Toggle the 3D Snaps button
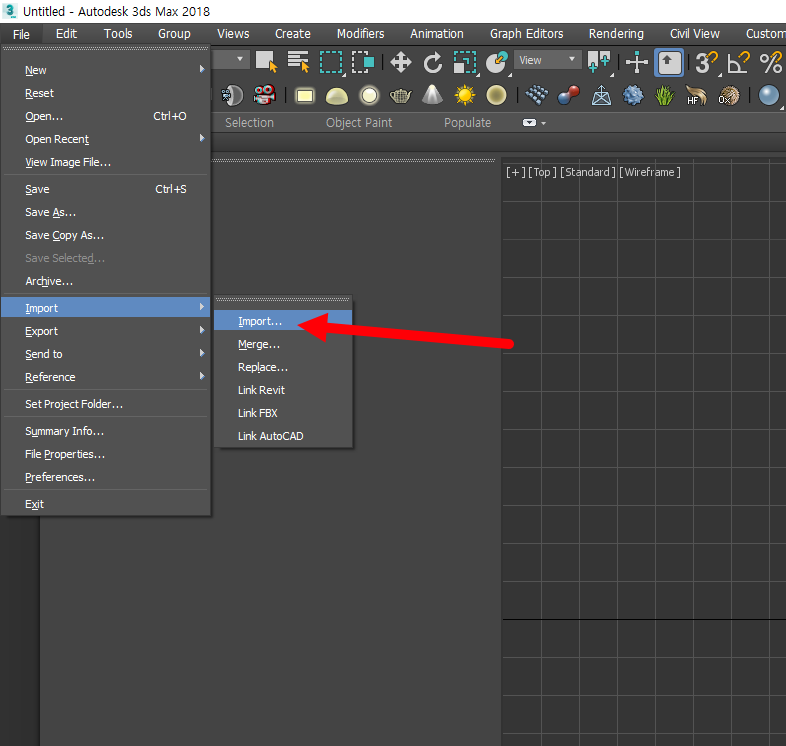786x746 pixels. [x=706, y=63]
